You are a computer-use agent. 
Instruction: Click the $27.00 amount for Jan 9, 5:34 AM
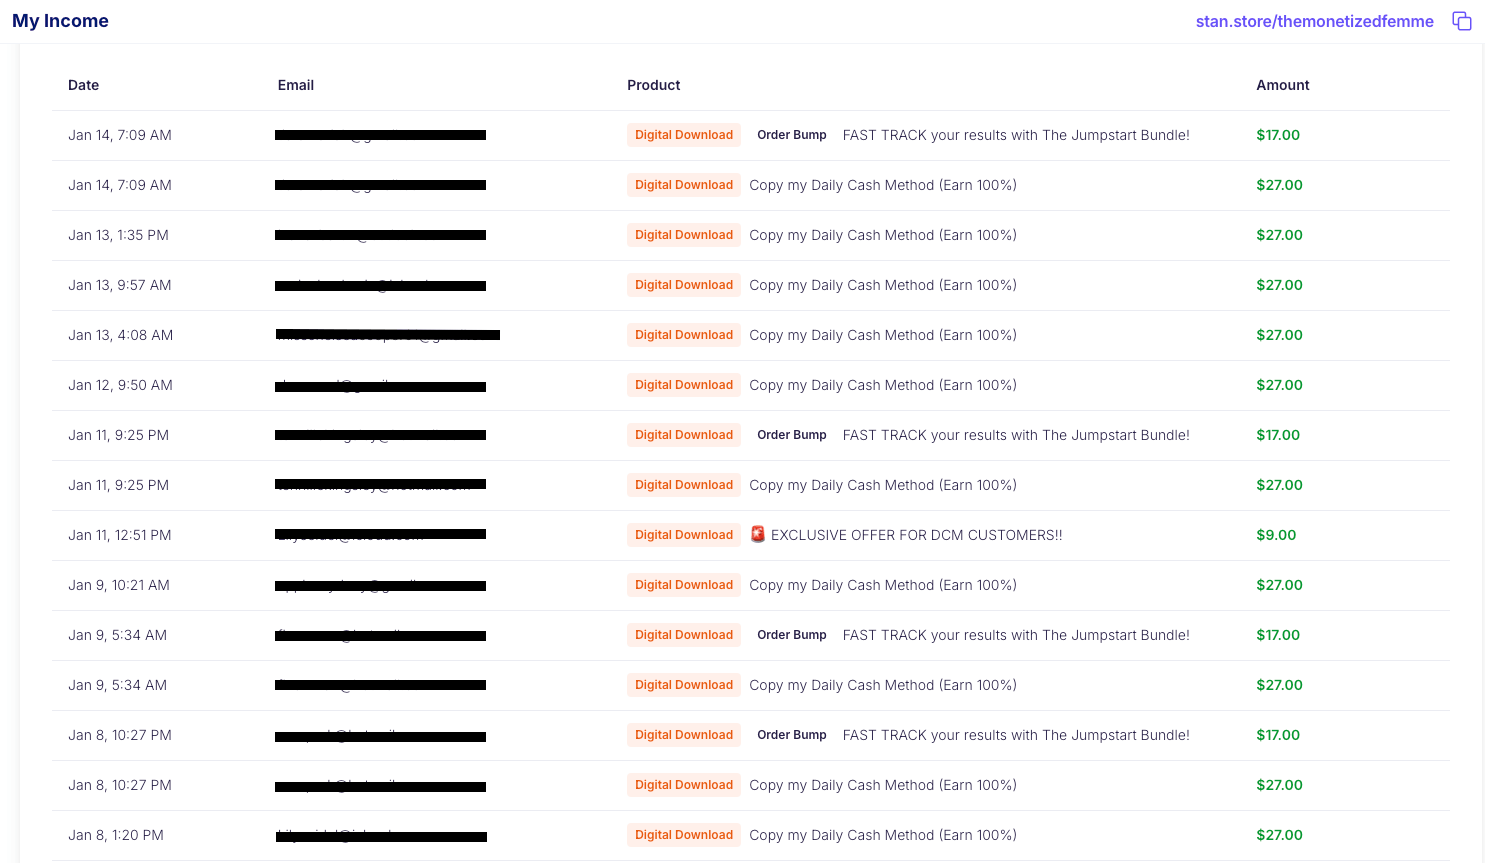[x=1279, y=685]
